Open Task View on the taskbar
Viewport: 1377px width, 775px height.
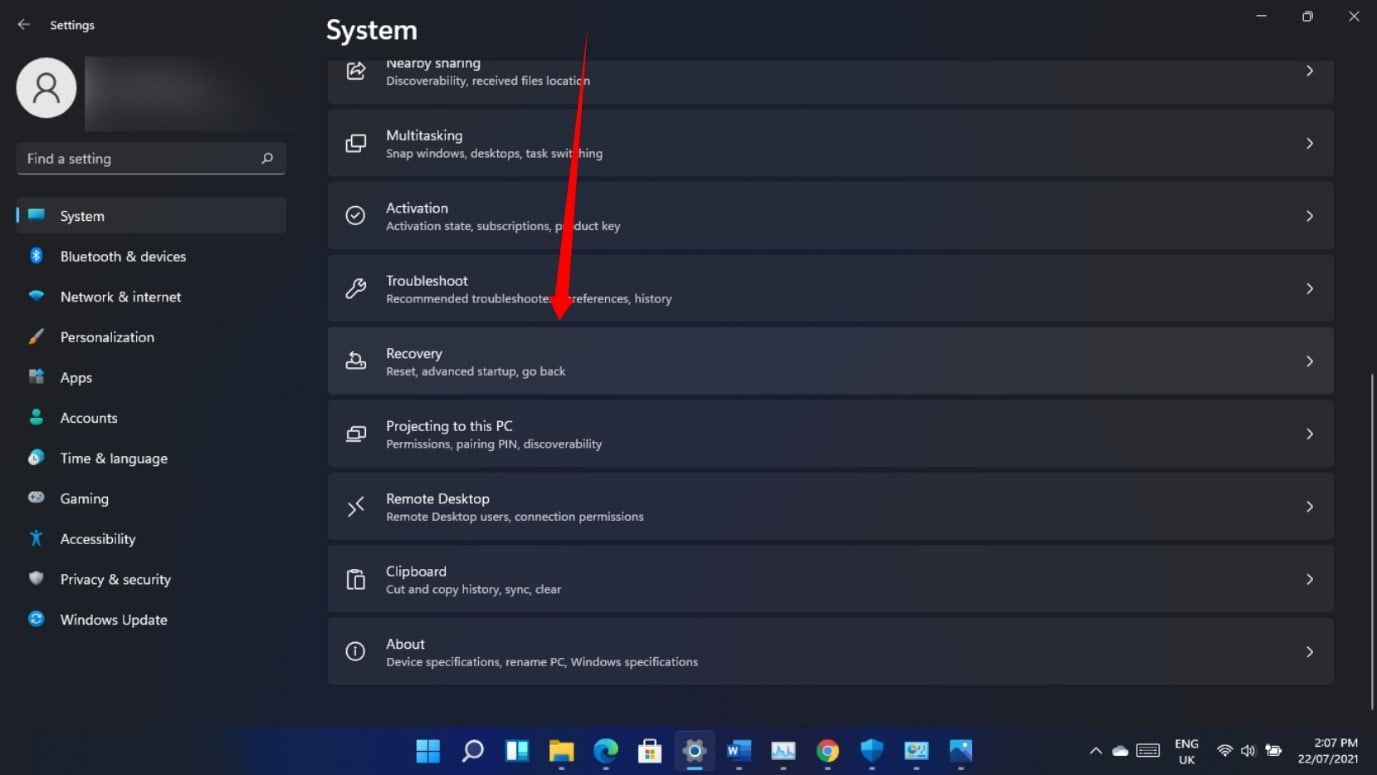[516, 750]
